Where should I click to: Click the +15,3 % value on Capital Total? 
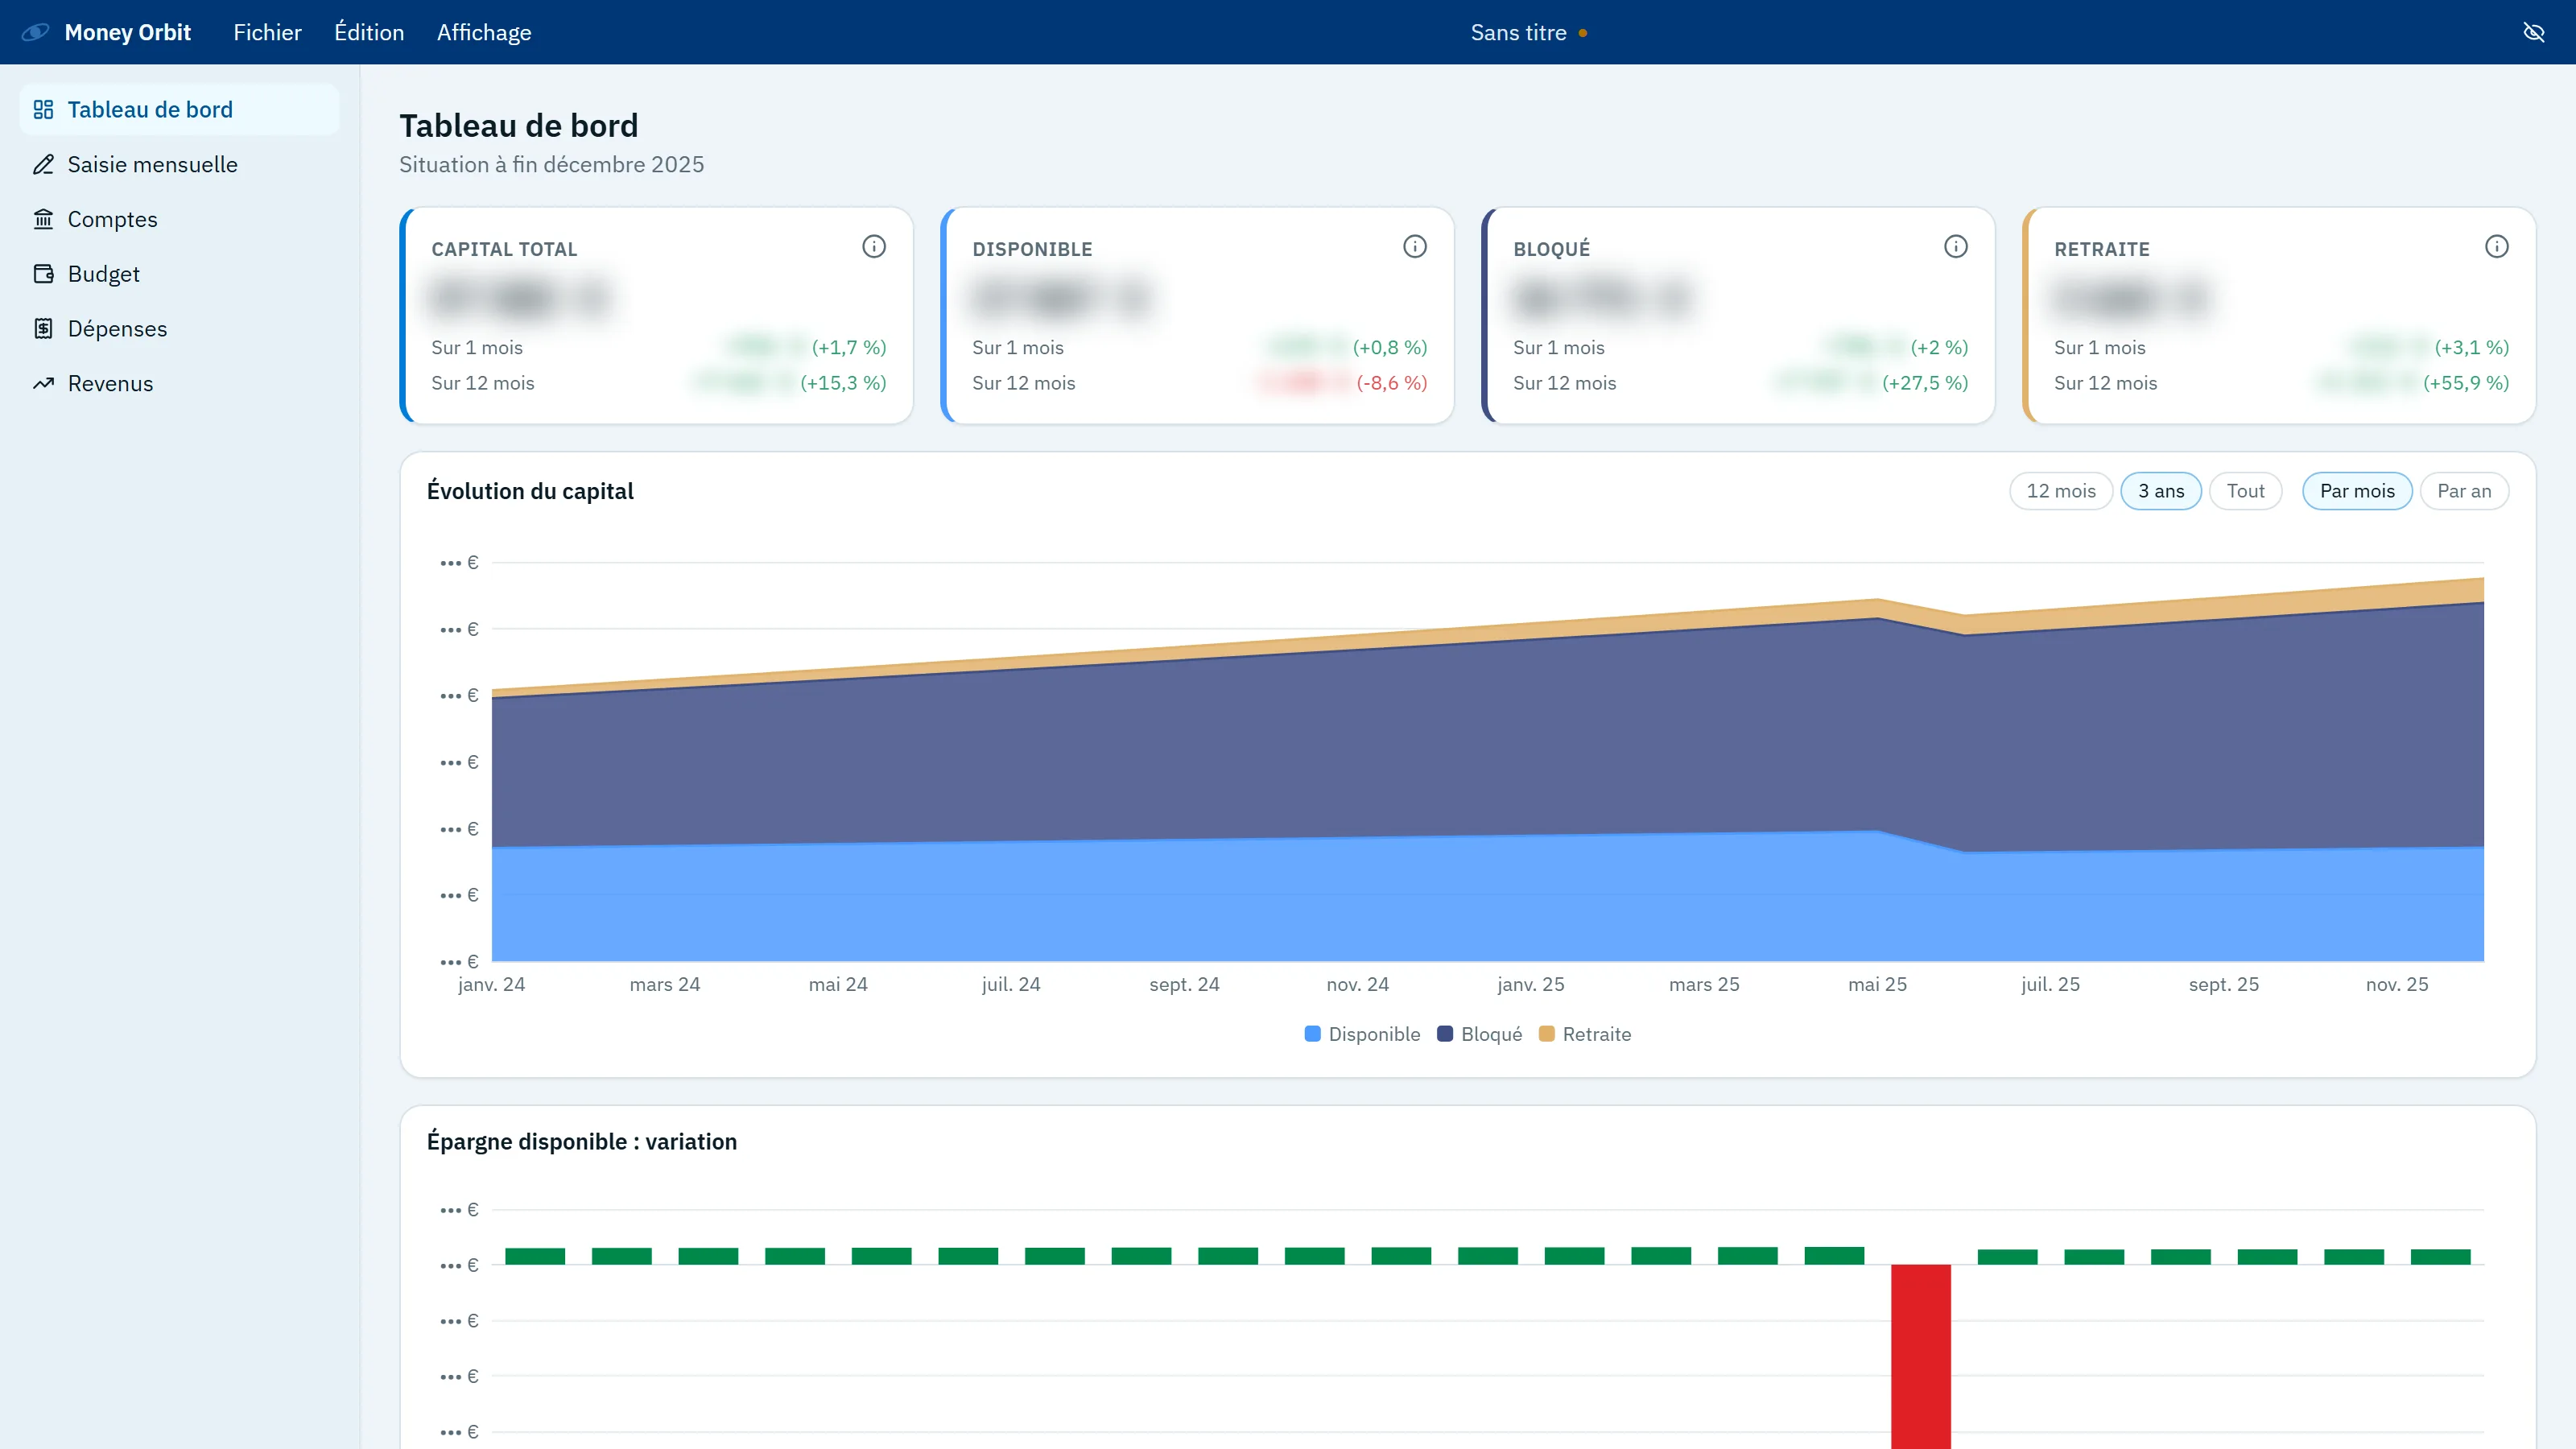click(843, 383)
